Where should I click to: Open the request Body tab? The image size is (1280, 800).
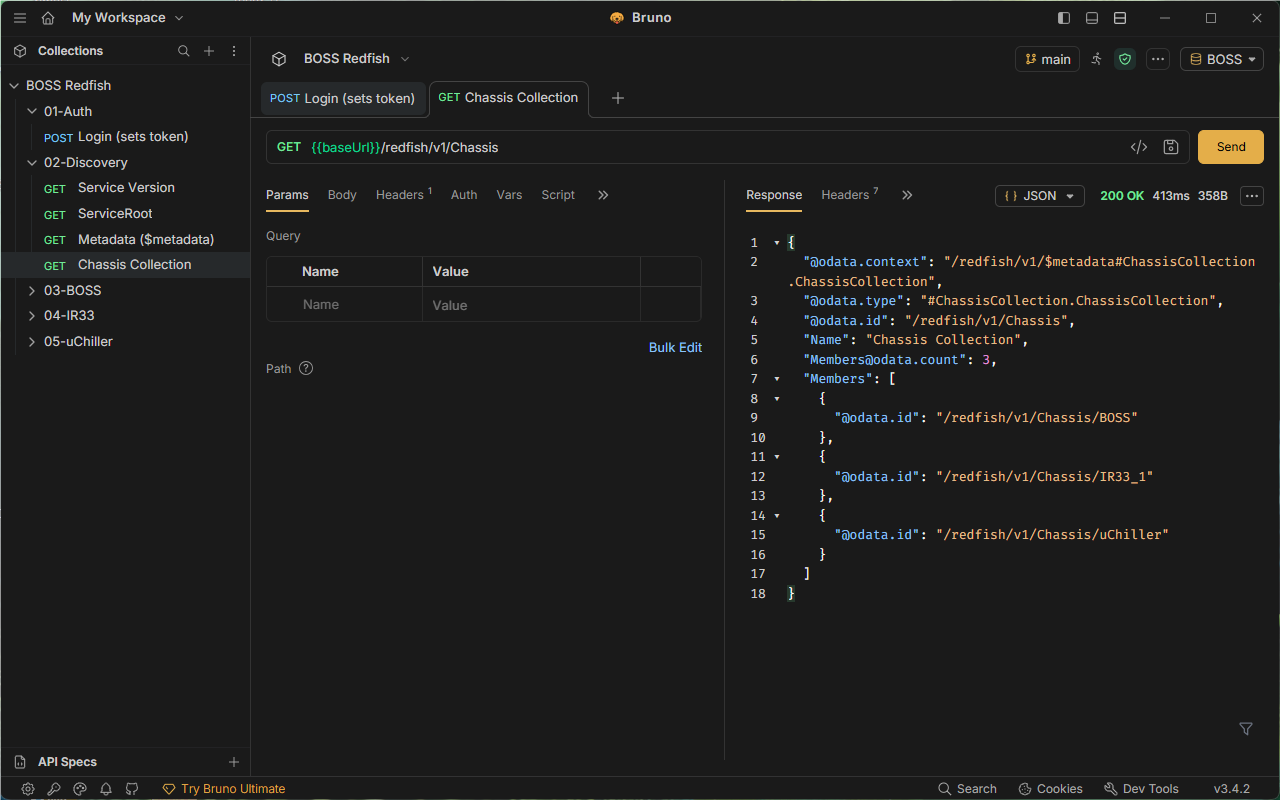[x=342, y=195]
